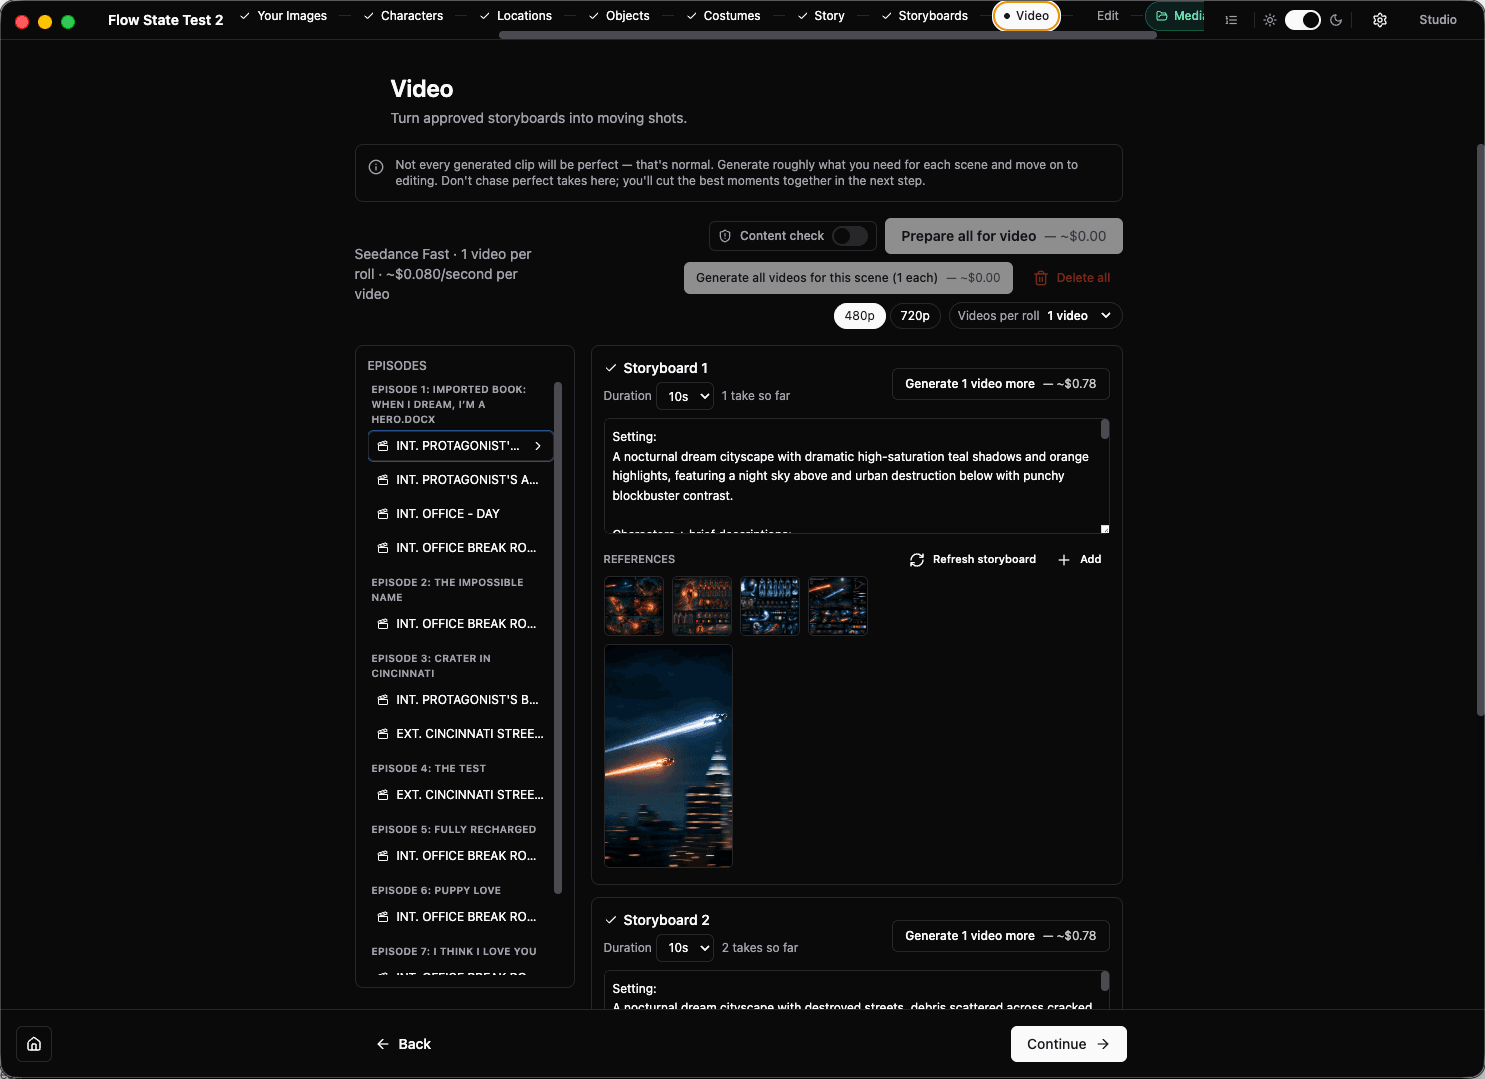Click checkmark icon beside Storyboard 2
This screenshot has height=1079, width=1485.
(611, 920)
